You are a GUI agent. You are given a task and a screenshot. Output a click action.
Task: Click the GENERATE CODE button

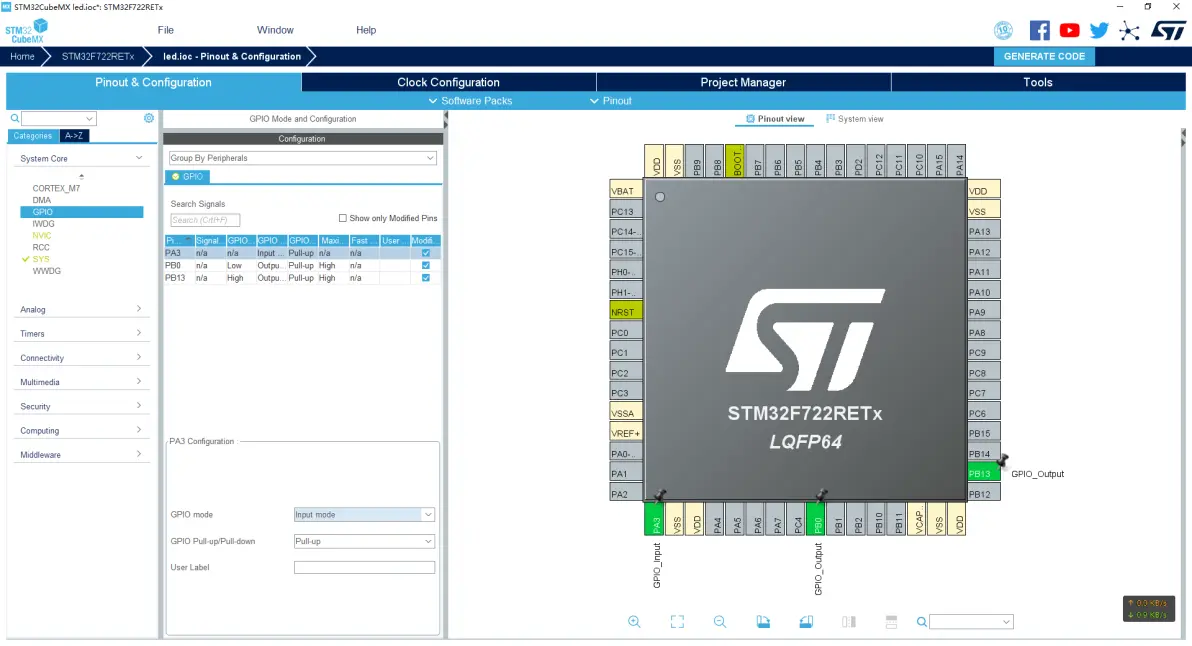[x=1044, y=56]
